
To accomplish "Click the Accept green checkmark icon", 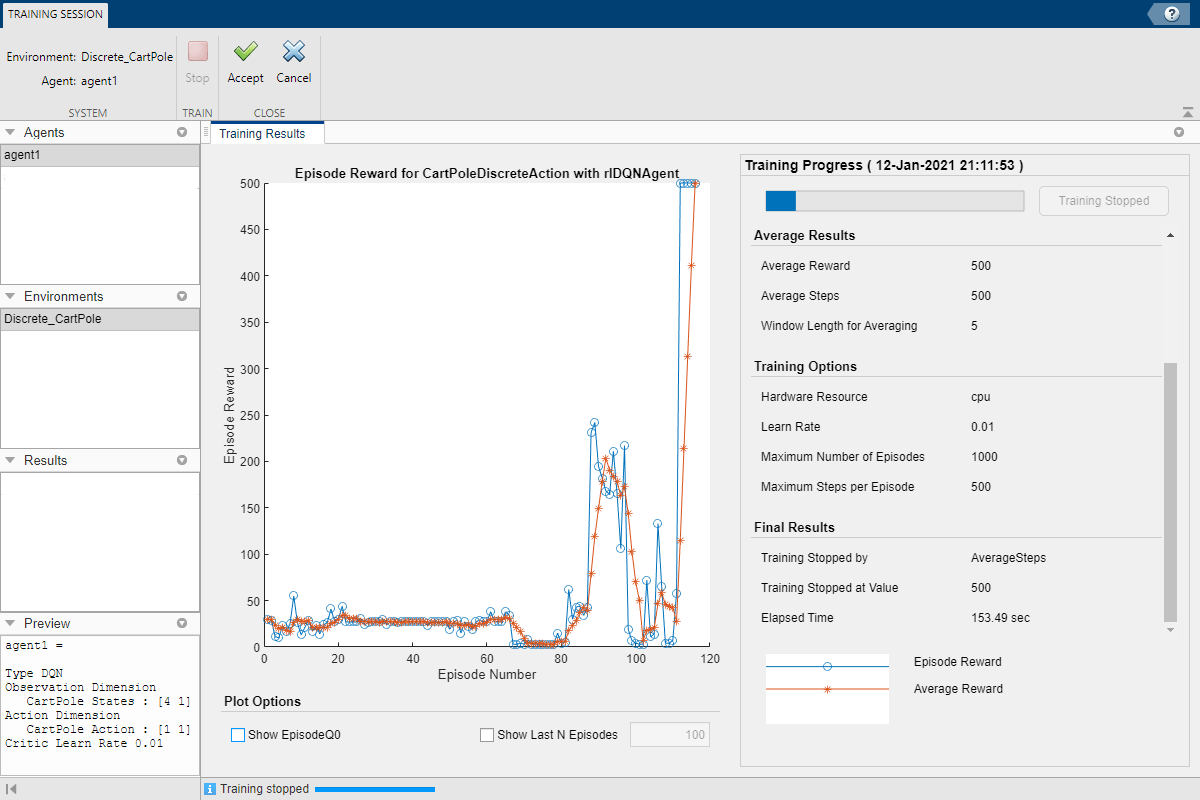I will [x=245, y=51].
